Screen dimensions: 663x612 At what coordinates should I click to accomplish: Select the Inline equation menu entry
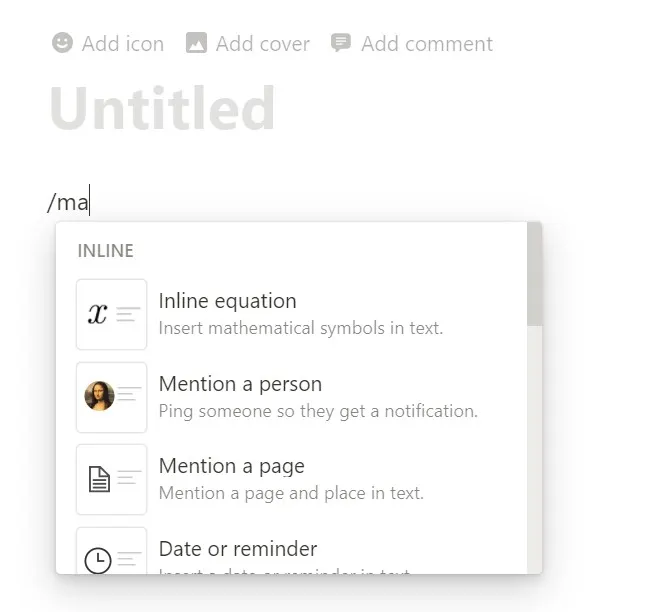point(227,301)
